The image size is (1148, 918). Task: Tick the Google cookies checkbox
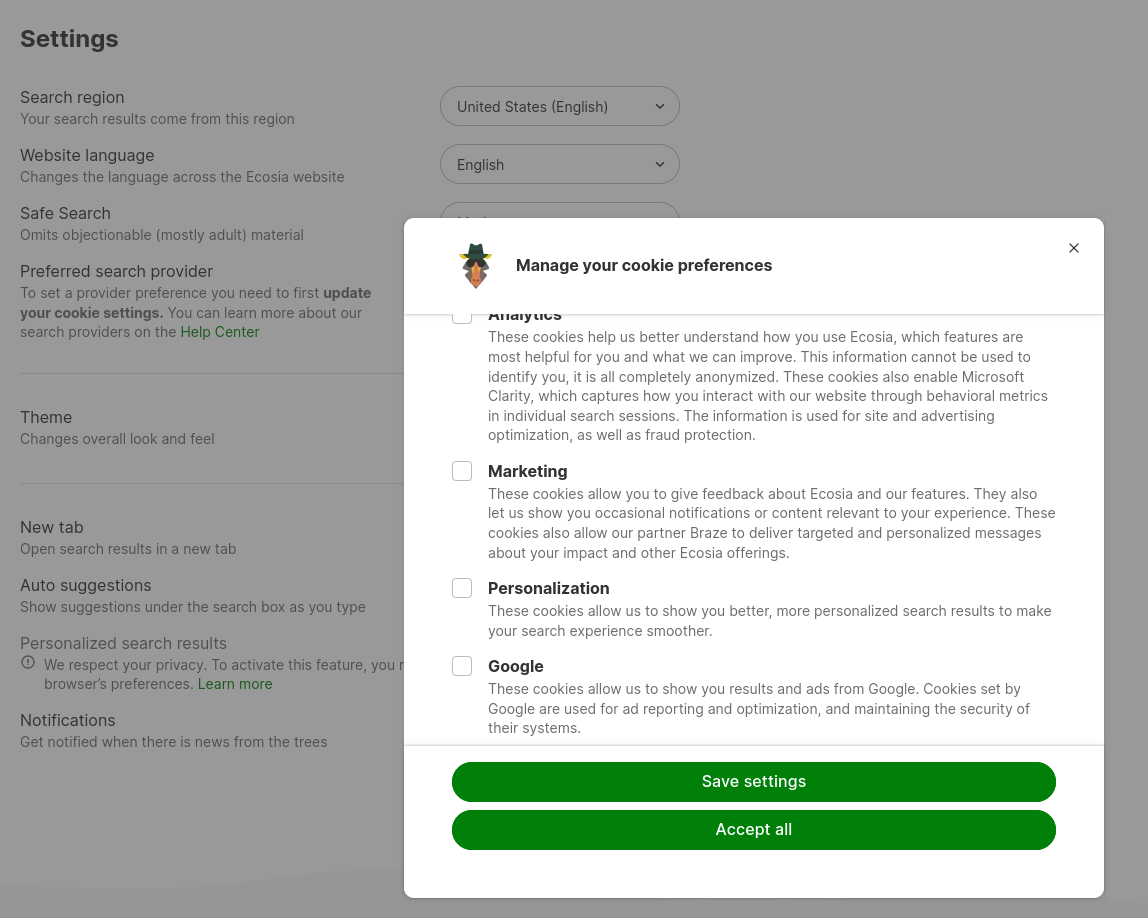462,666
